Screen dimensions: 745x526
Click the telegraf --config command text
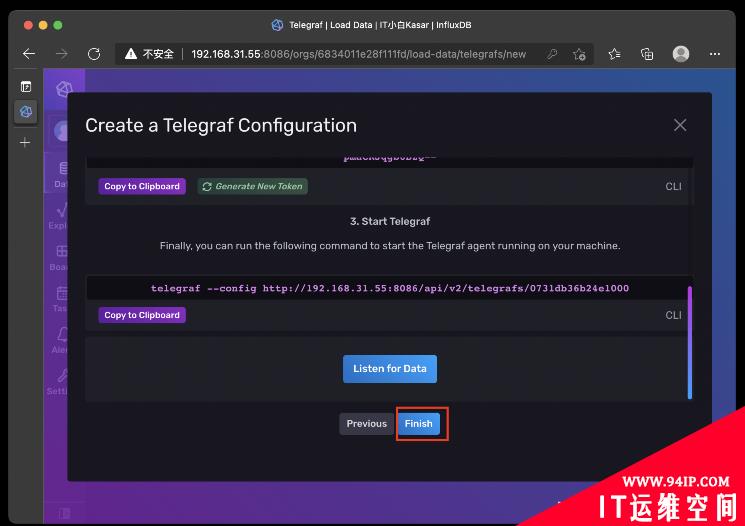pyautogui.click(x=390, y=288)
